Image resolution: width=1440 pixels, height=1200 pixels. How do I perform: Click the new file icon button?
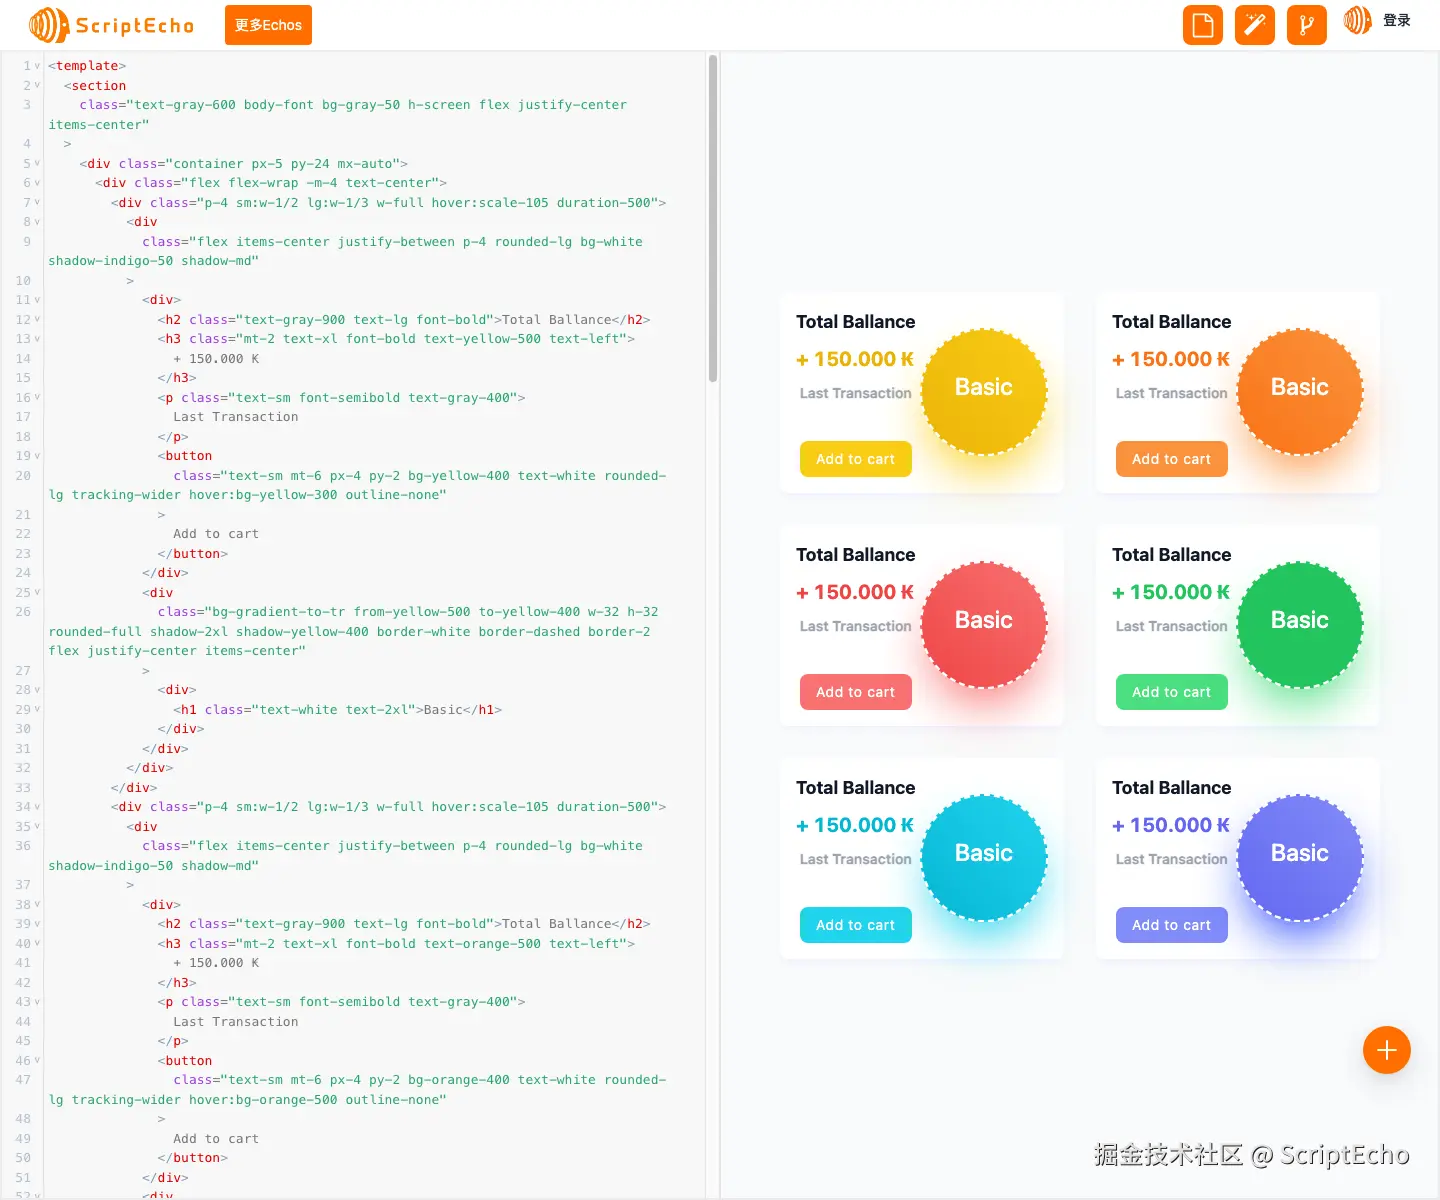[x=1203, y=25]
